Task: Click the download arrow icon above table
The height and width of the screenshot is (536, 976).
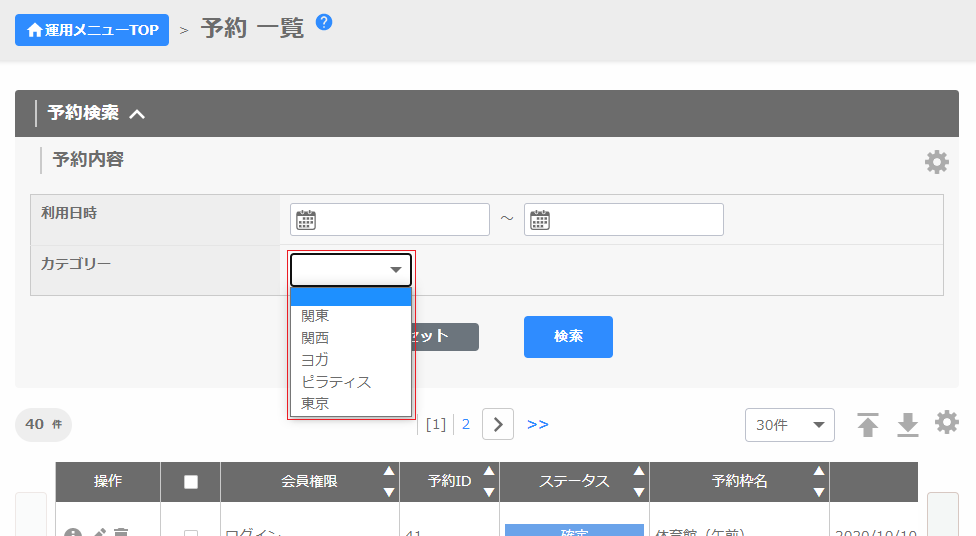Action: click(x=907, y=425)
